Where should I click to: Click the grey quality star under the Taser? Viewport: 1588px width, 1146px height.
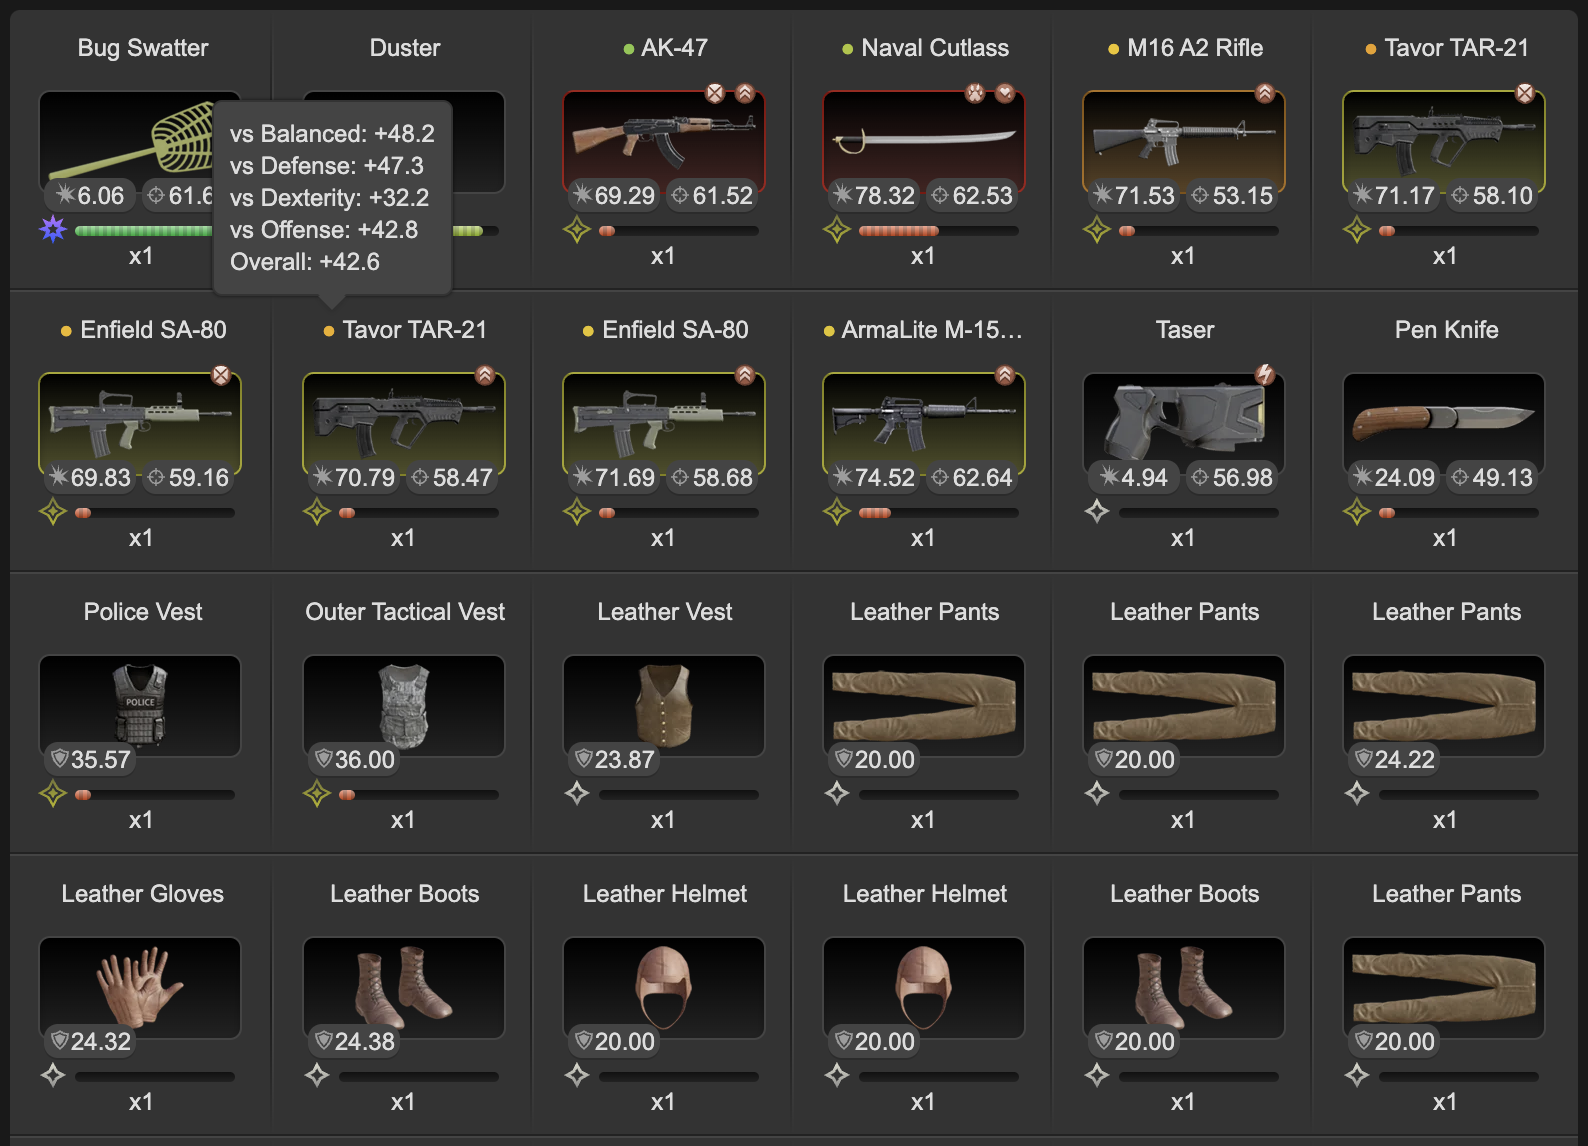[x=1097, y=512]
